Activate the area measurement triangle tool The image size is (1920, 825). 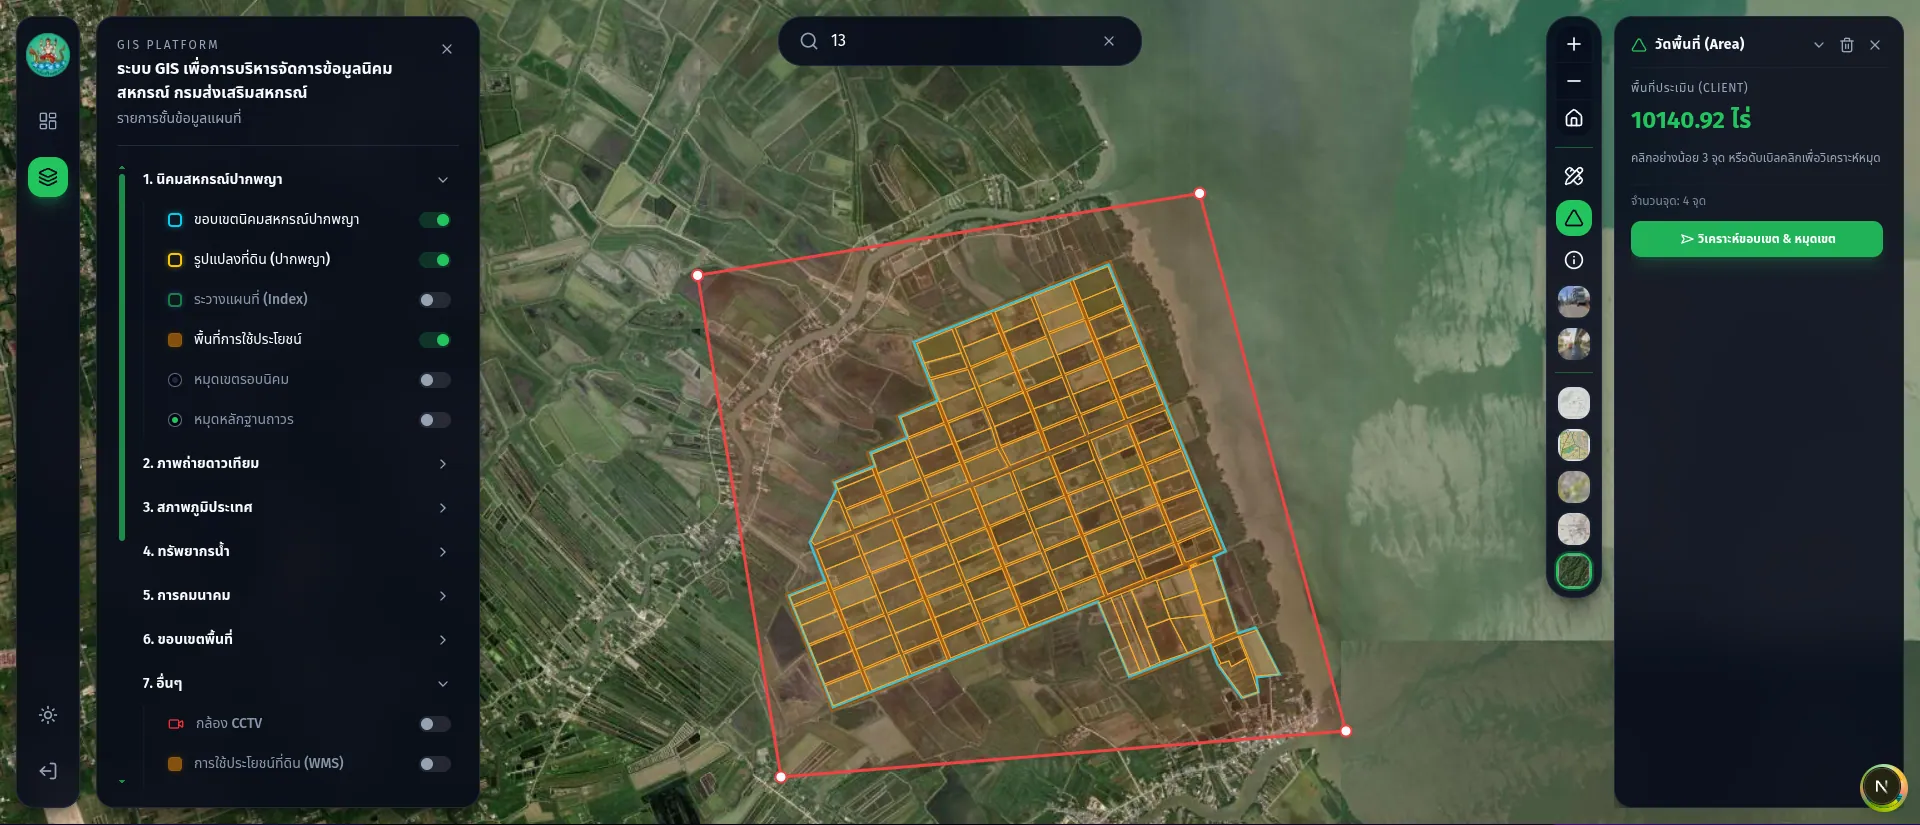pos(1574,218)
